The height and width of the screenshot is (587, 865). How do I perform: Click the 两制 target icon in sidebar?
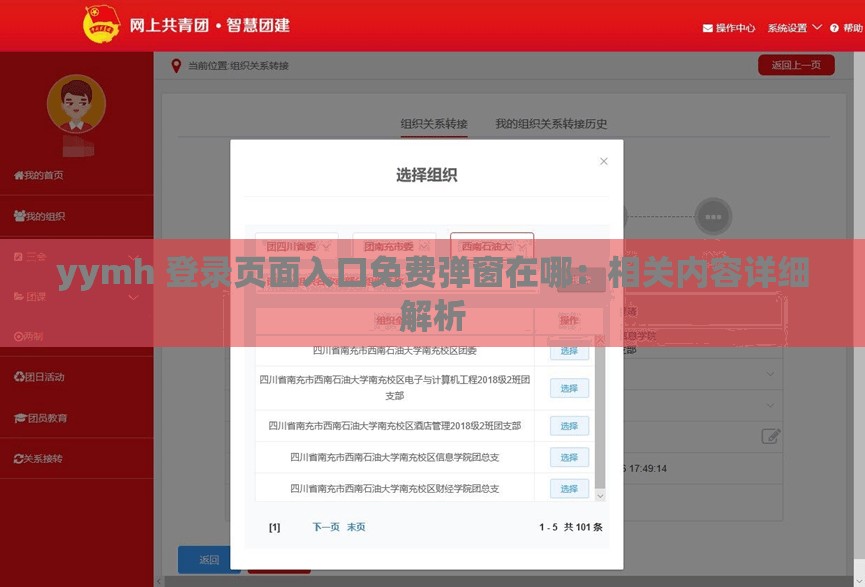[17, 335]
